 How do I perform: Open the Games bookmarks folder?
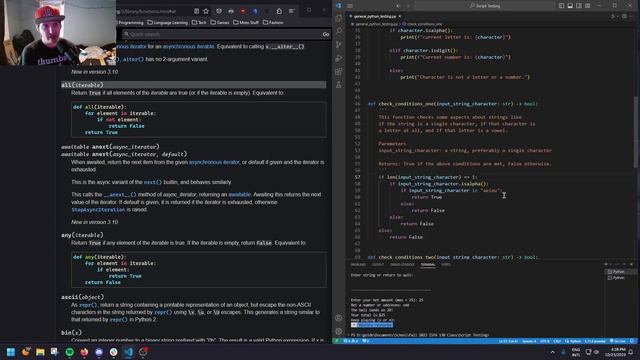pyautogui.click(x=220, y=23)
